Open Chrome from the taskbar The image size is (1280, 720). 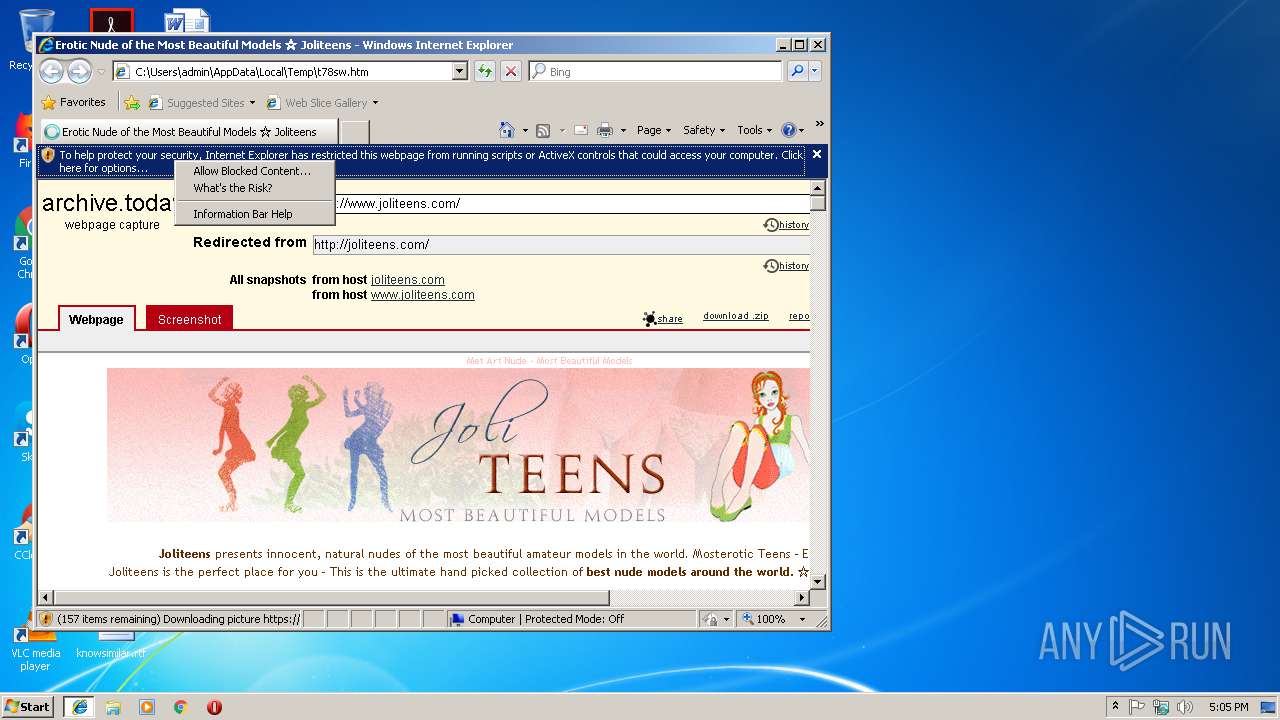[180, 706]
